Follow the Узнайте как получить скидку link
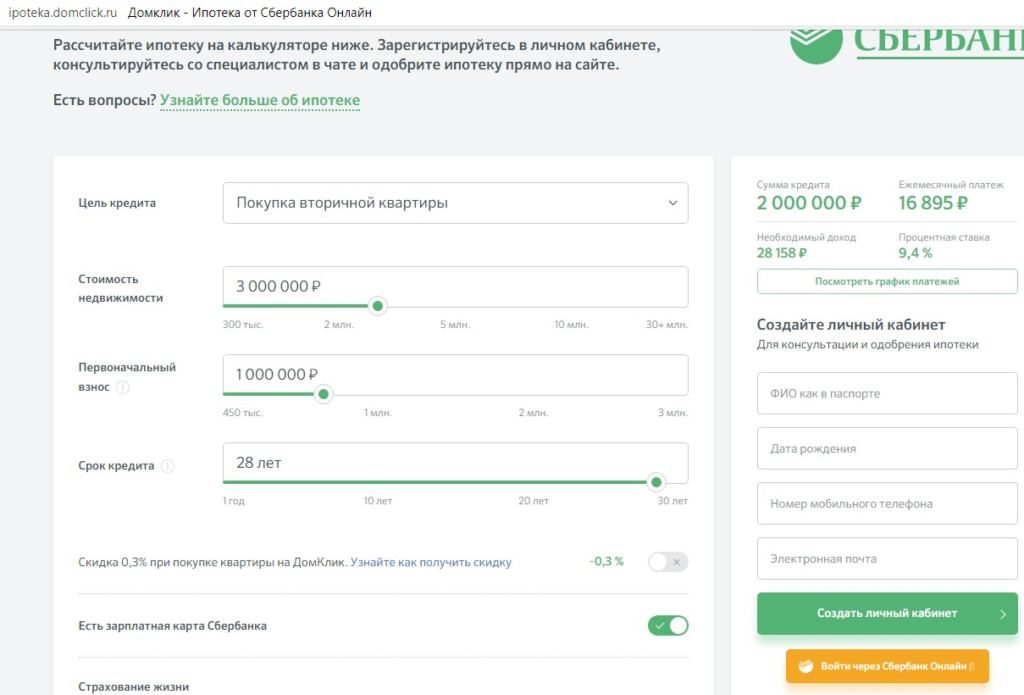The width and height of the screenshot is (1024, 695). pos(431,562)
